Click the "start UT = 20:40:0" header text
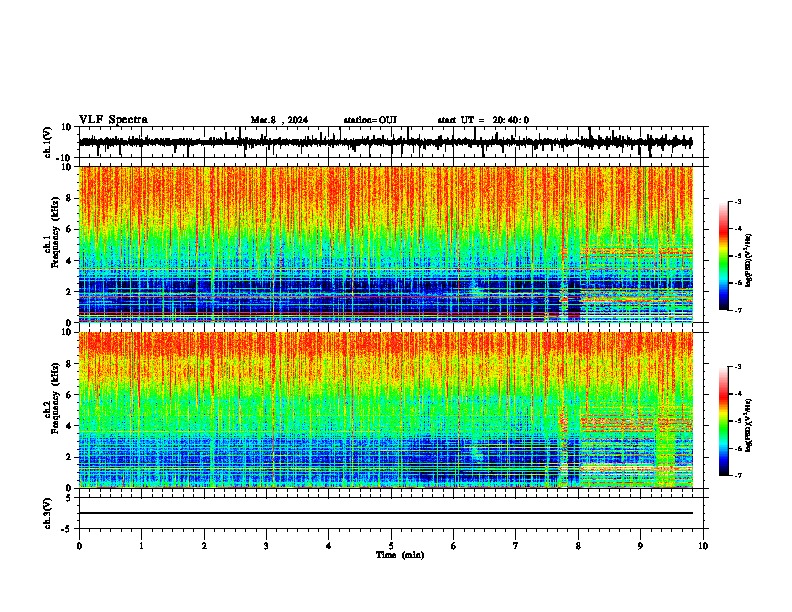The image size is (792, 612). tap(483, 120)
